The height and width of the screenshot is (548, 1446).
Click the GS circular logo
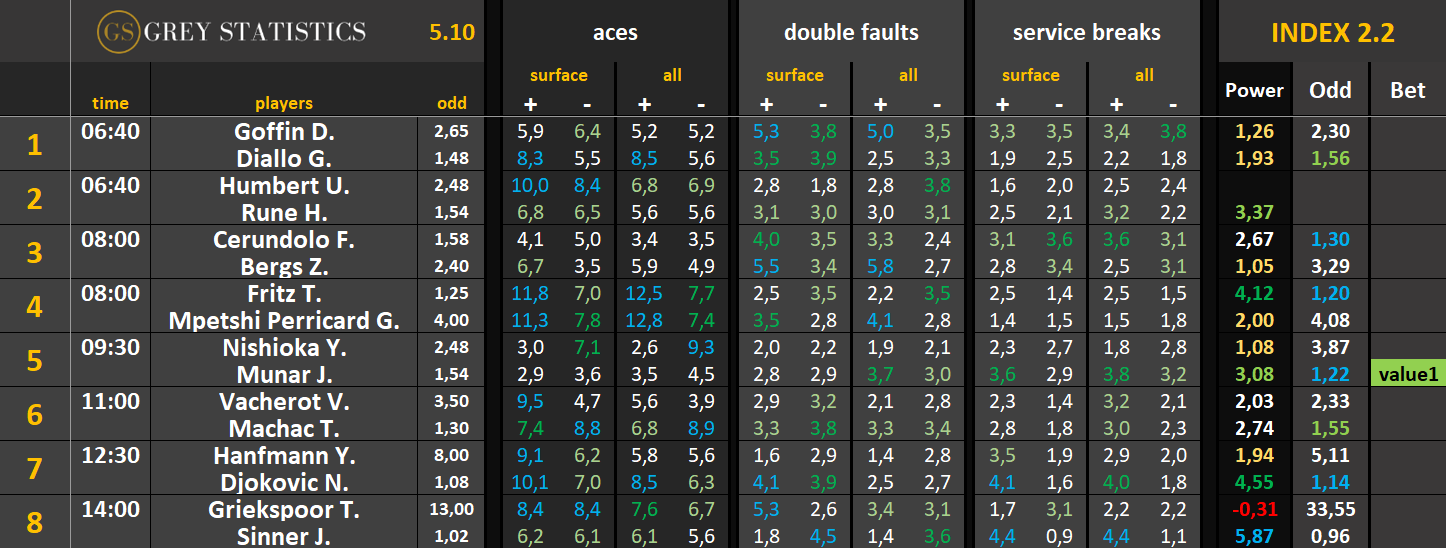pos(119,32)
